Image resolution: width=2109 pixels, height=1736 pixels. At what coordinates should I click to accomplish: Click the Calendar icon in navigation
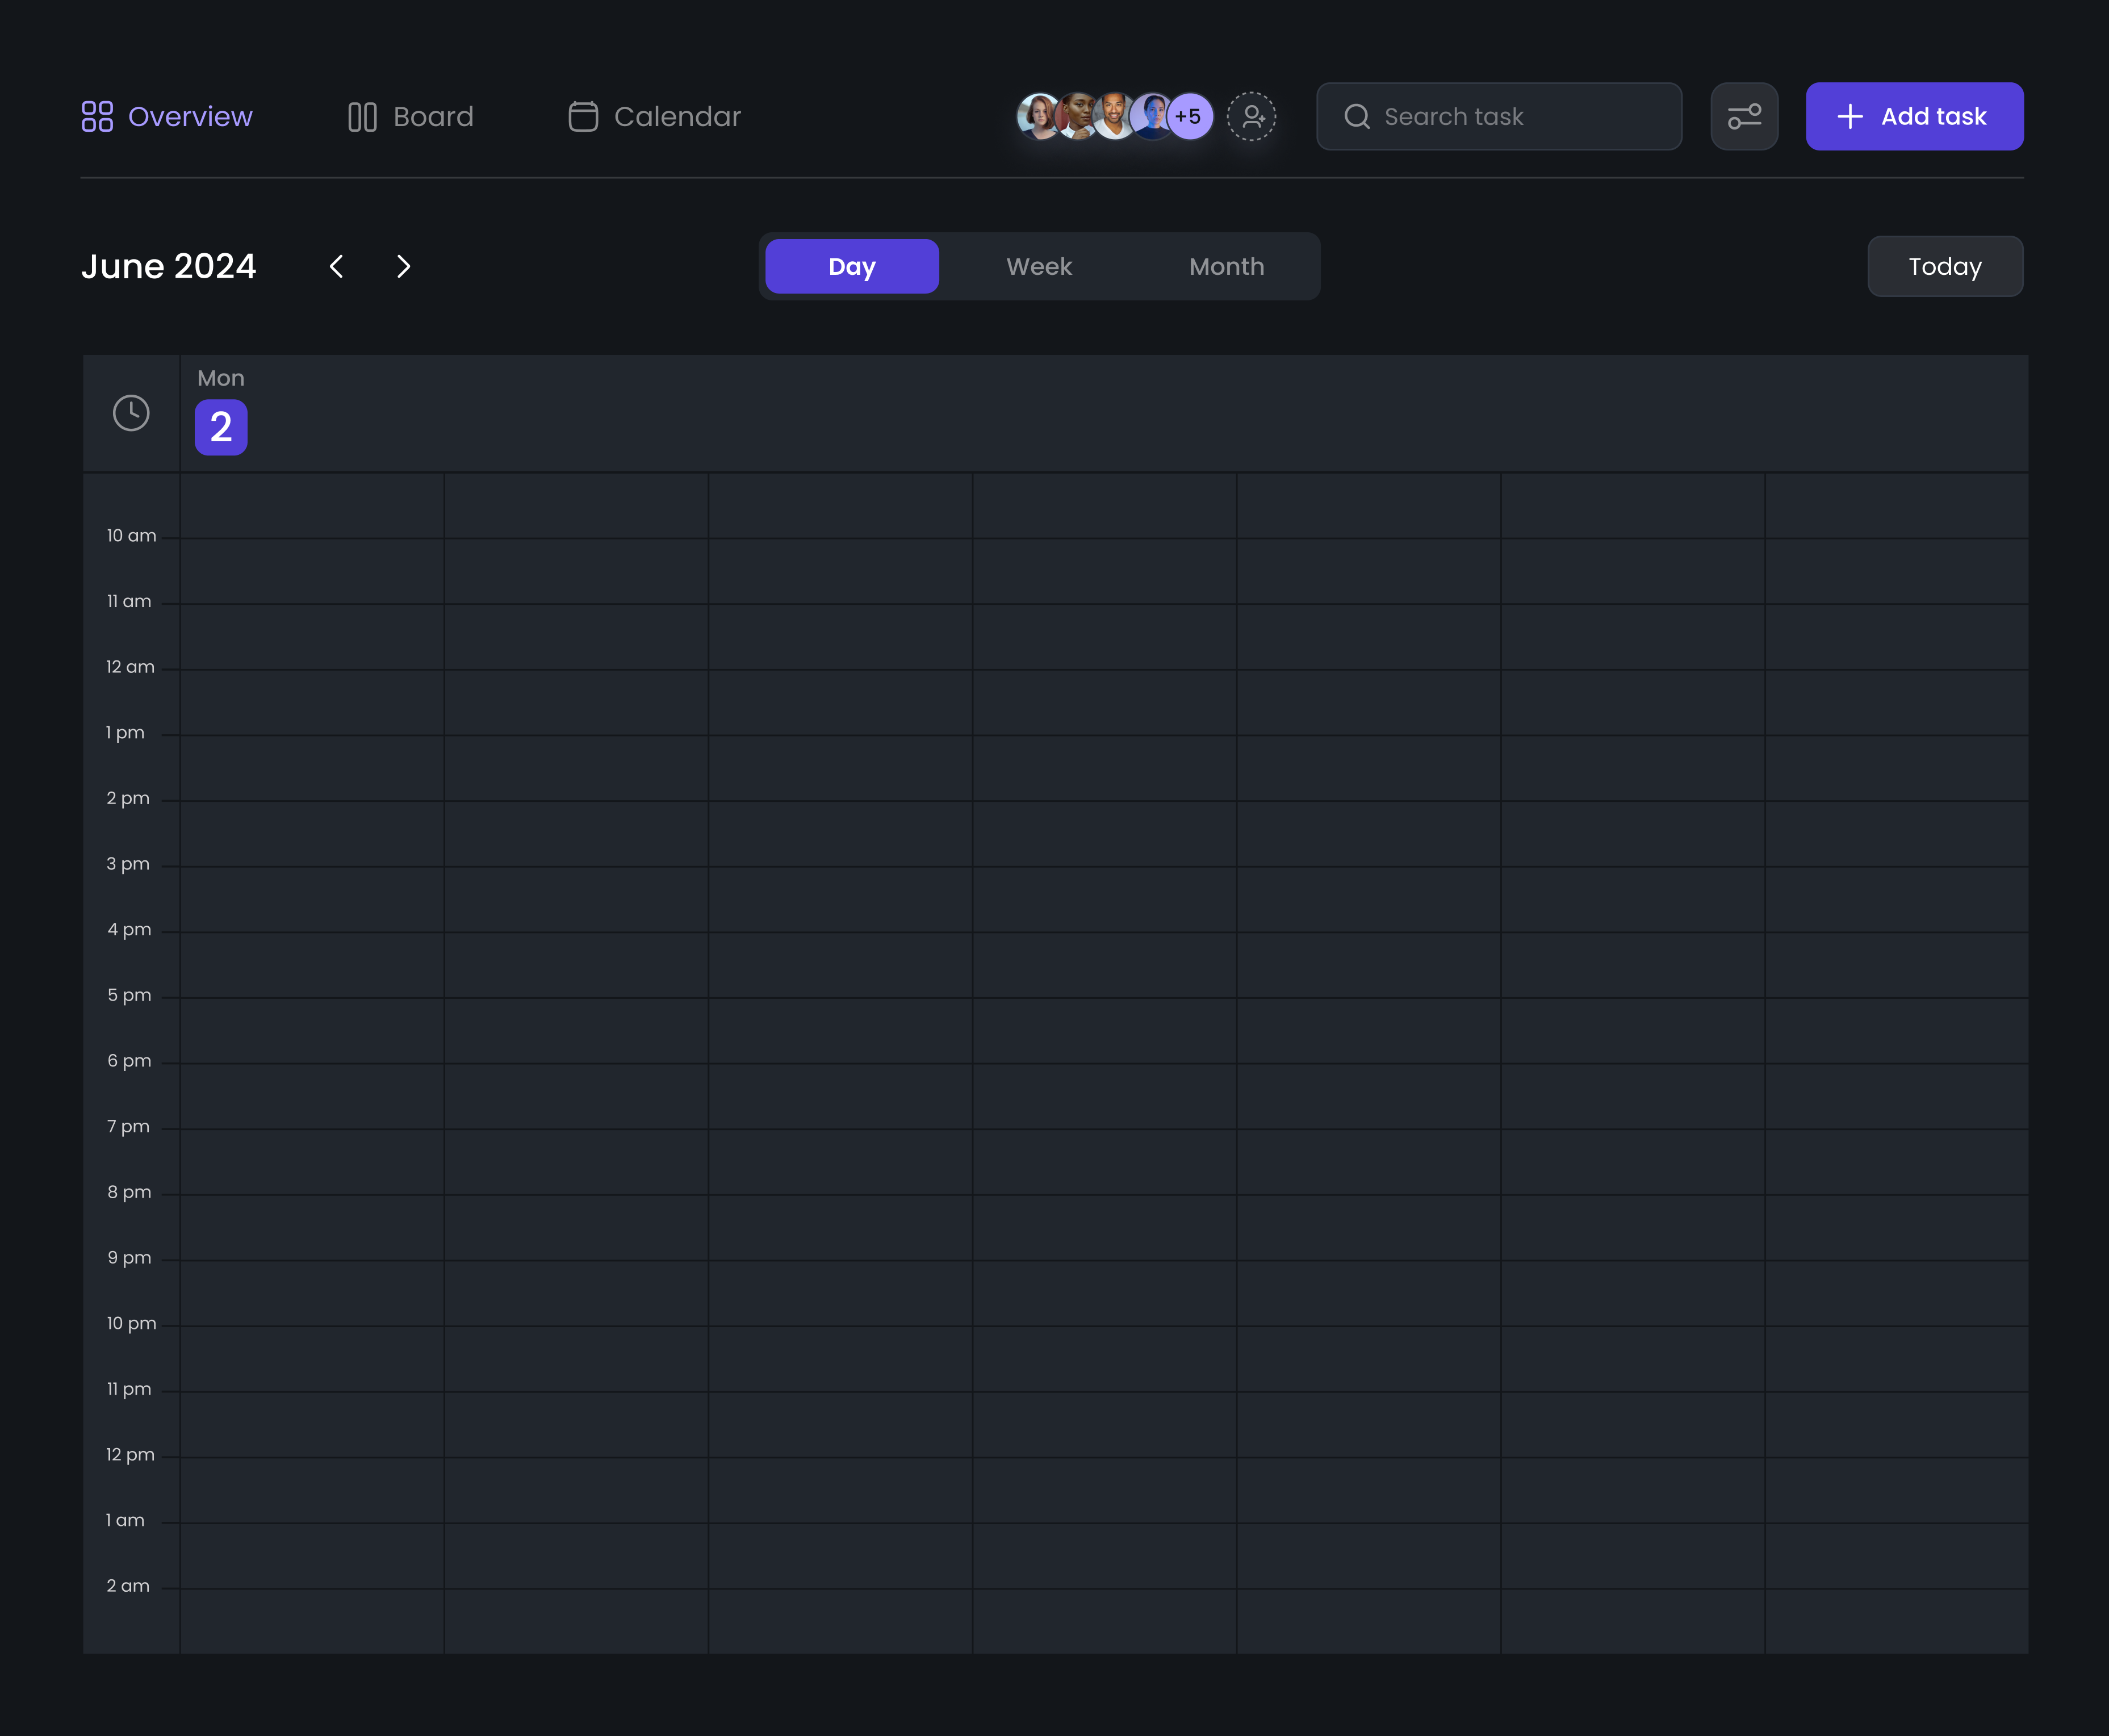[583, 116]
